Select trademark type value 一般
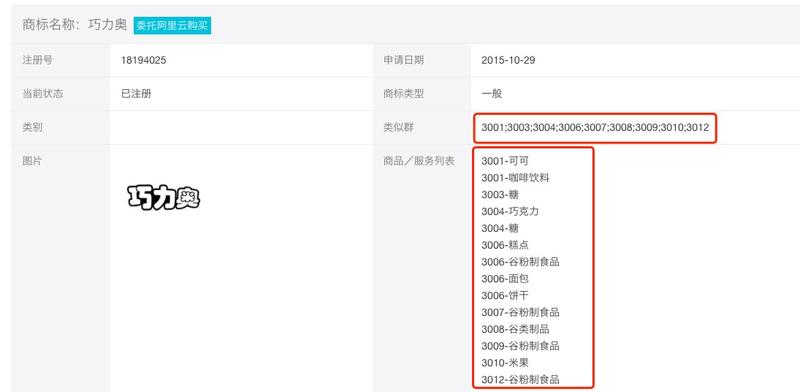800x392 pixels. click(491, 94)
